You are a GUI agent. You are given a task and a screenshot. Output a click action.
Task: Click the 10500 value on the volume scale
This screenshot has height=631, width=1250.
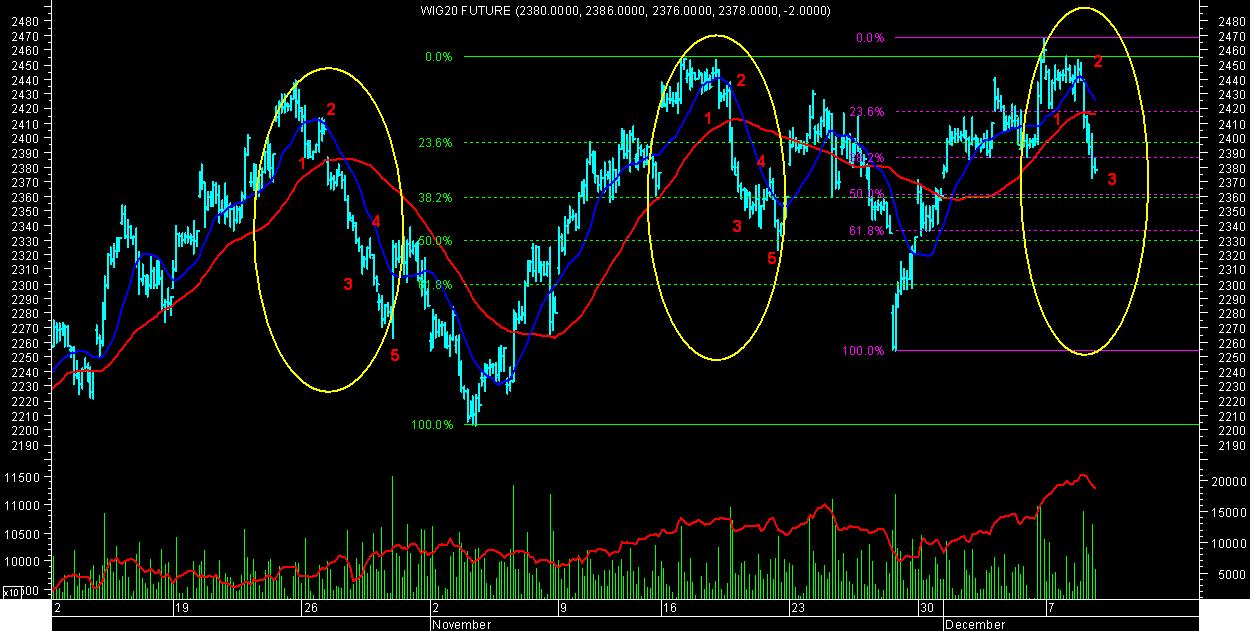[23, 535]
